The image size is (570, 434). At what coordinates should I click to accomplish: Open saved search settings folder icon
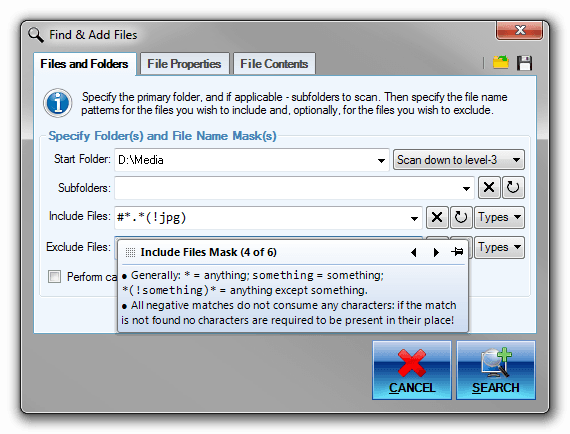pos(501,63)
